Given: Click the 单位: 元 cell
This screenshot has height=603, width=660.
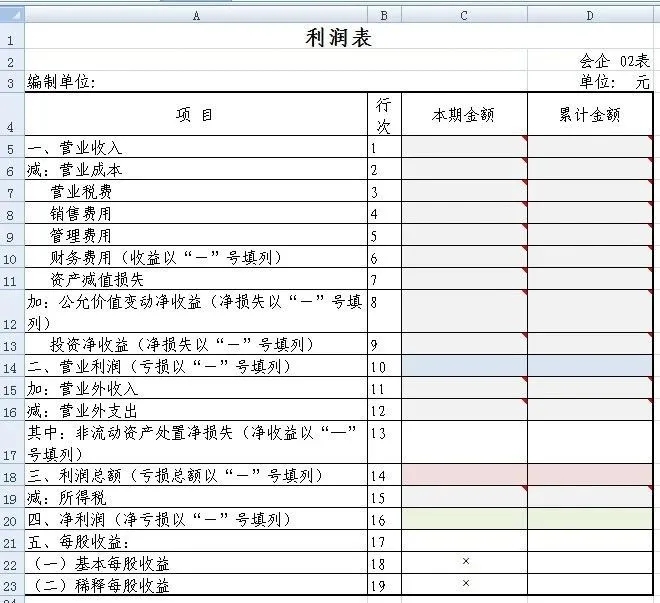Looking at the screenshot, I should click(590, 82).
